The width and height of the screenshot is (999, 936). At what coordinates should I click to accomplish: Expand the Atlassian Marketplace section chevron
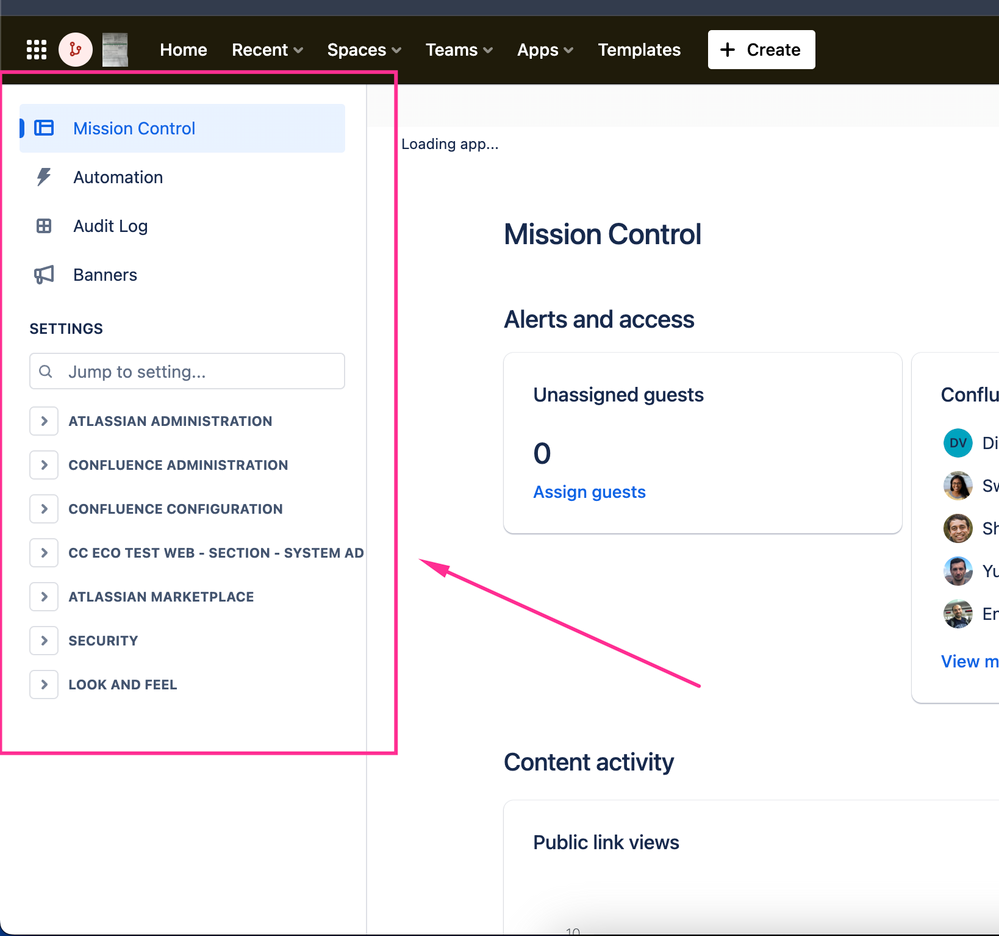[x=44, y=597]
